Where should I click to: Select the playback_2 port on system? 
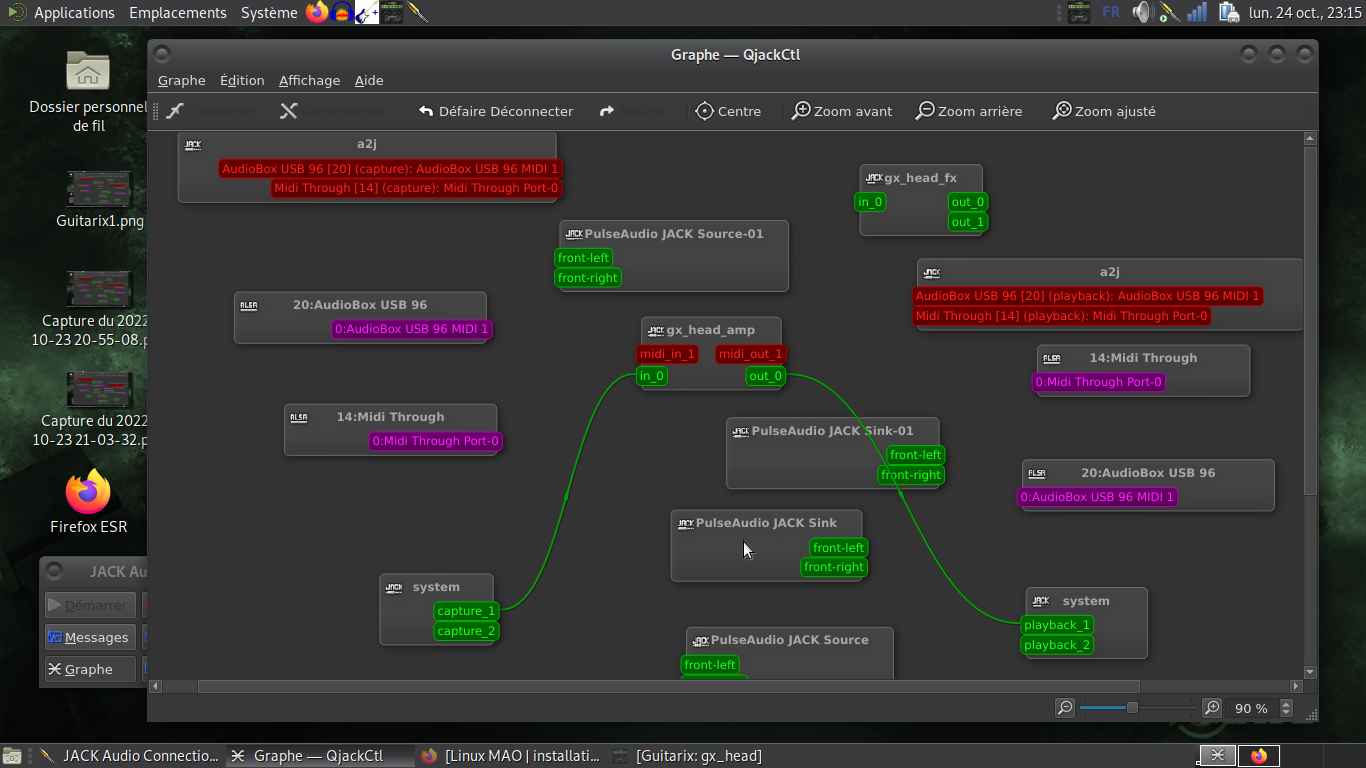(1057, 645)
